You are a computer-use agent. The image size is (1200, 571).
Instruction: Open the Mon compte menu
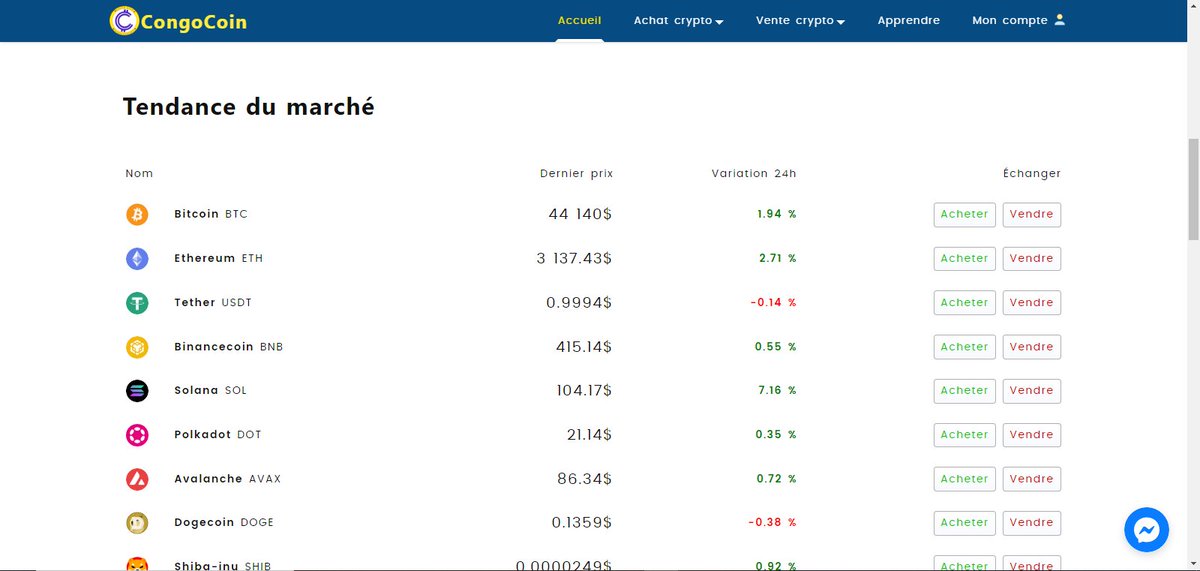[1019, 20]
